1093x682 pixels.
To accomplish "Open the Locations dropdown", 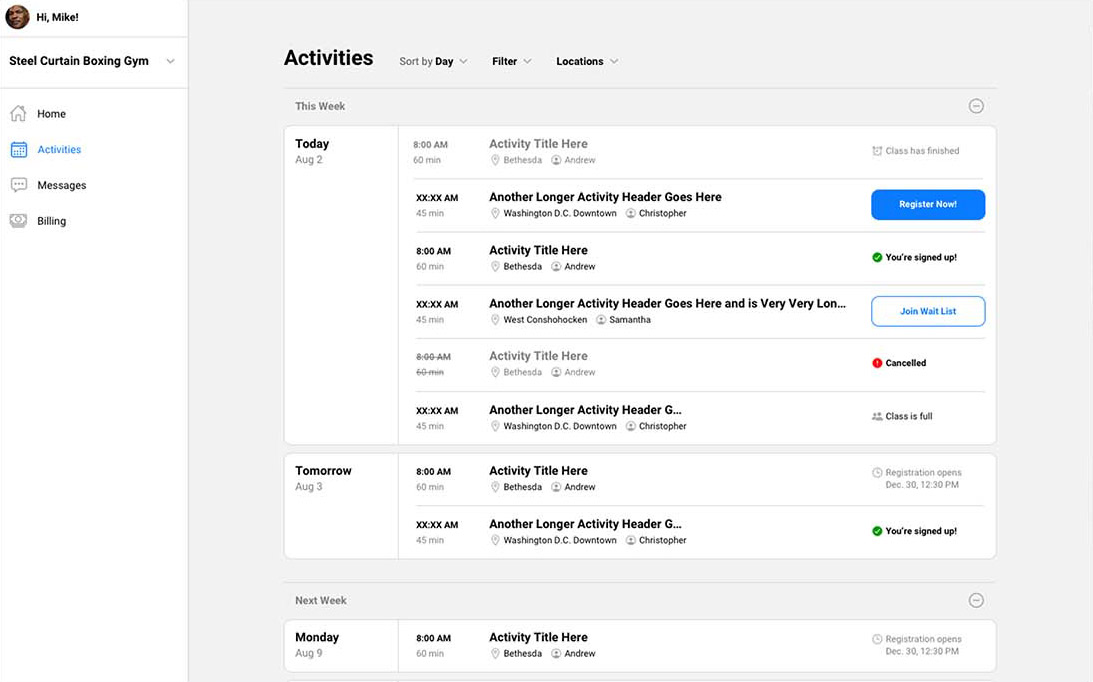I will 587,61.
